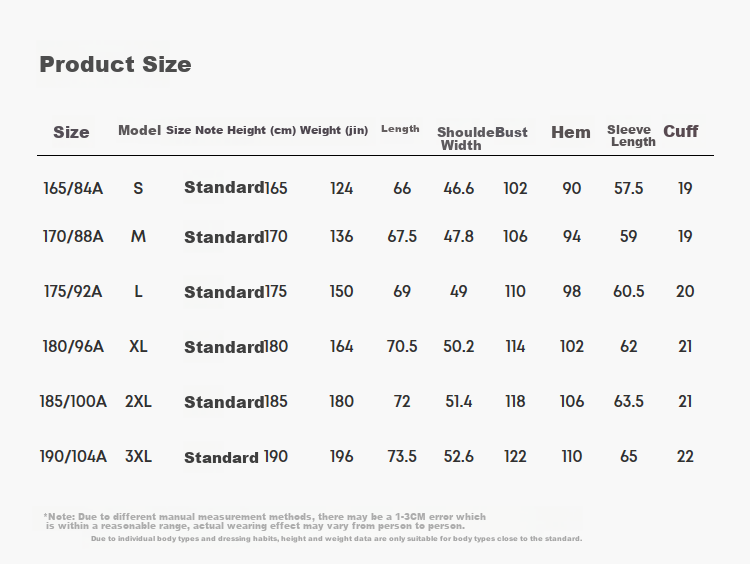Click the 3XL model label

click(x=138, y=456)
